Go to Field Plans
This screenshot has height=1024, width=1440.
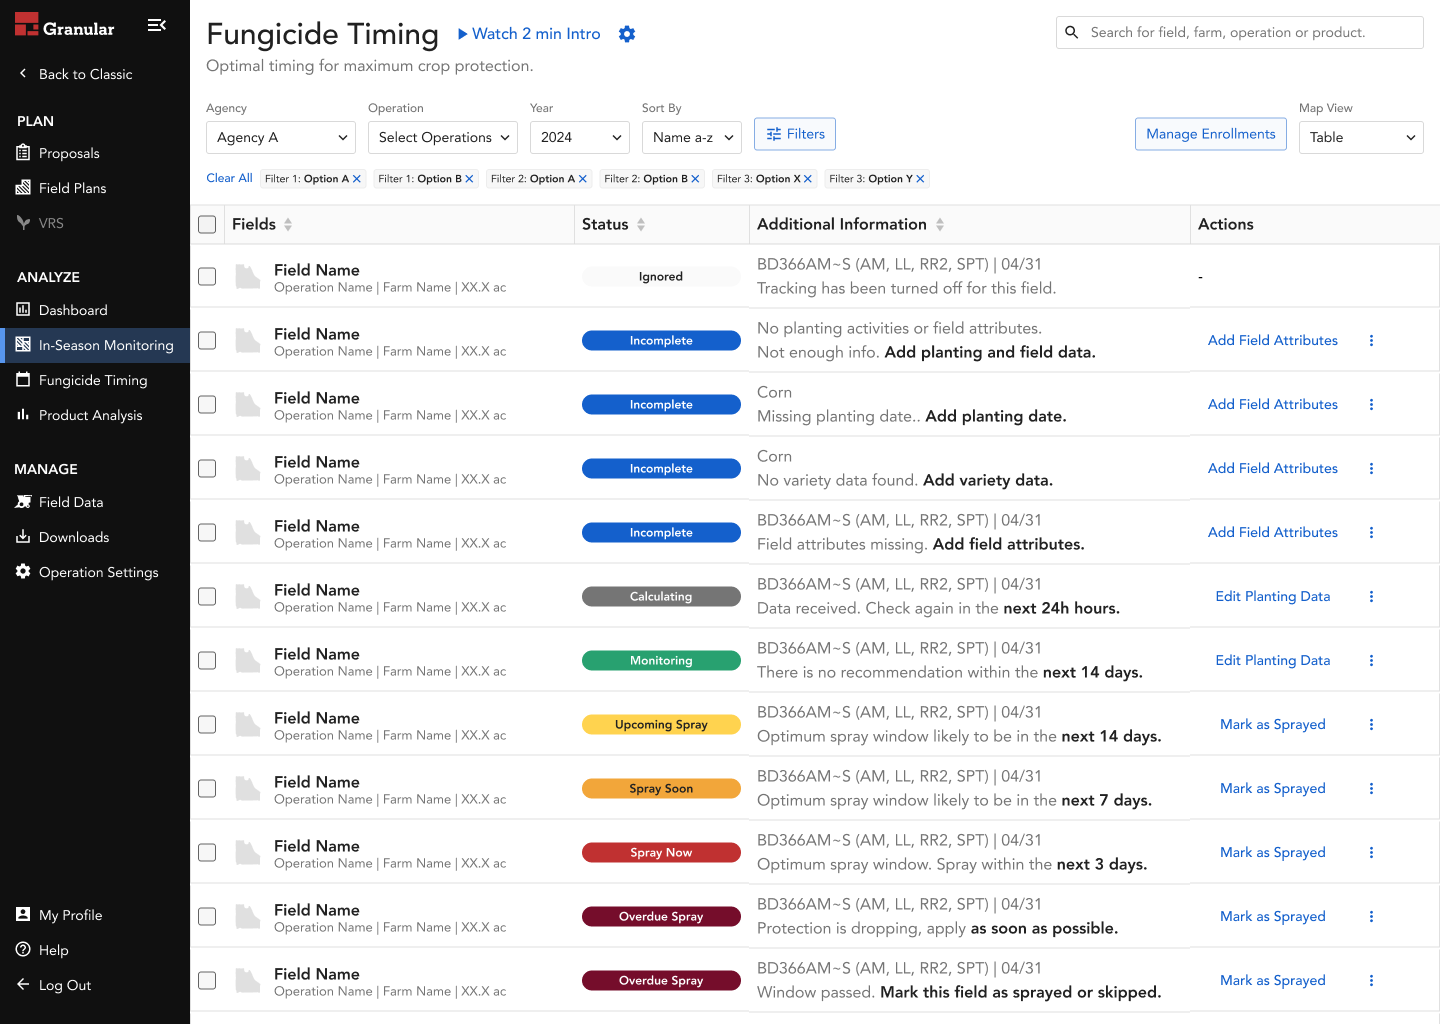click(95, 188)
